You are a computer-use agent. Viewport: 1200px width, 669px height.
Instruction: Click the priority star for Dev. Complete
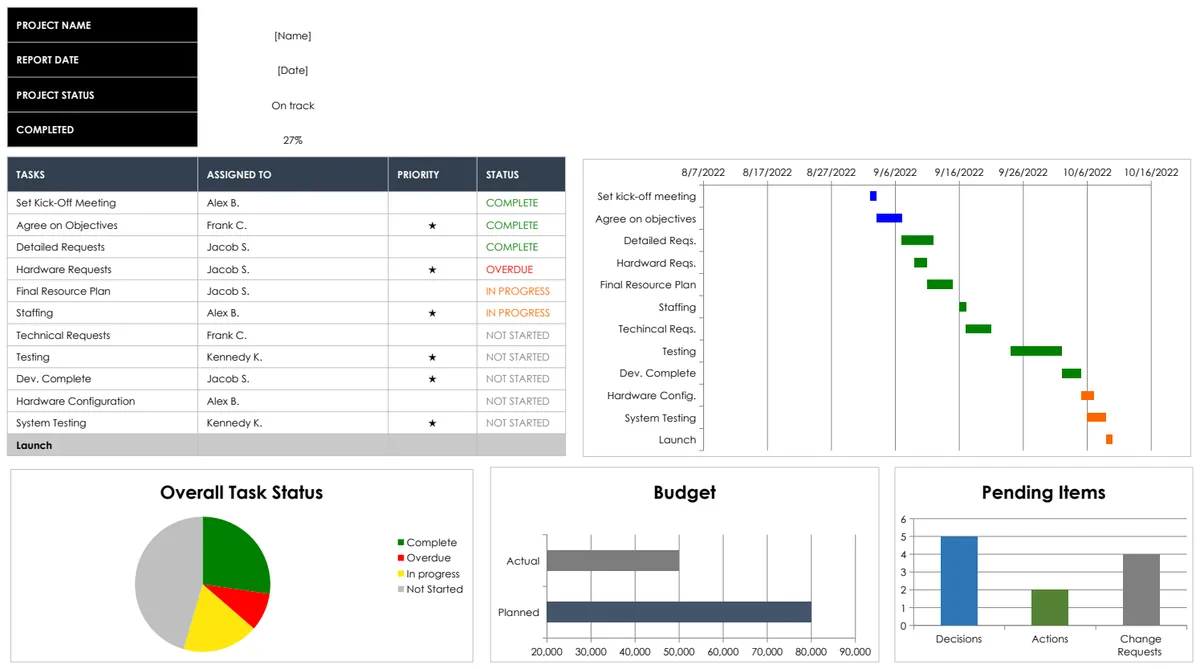coord(432,379)
